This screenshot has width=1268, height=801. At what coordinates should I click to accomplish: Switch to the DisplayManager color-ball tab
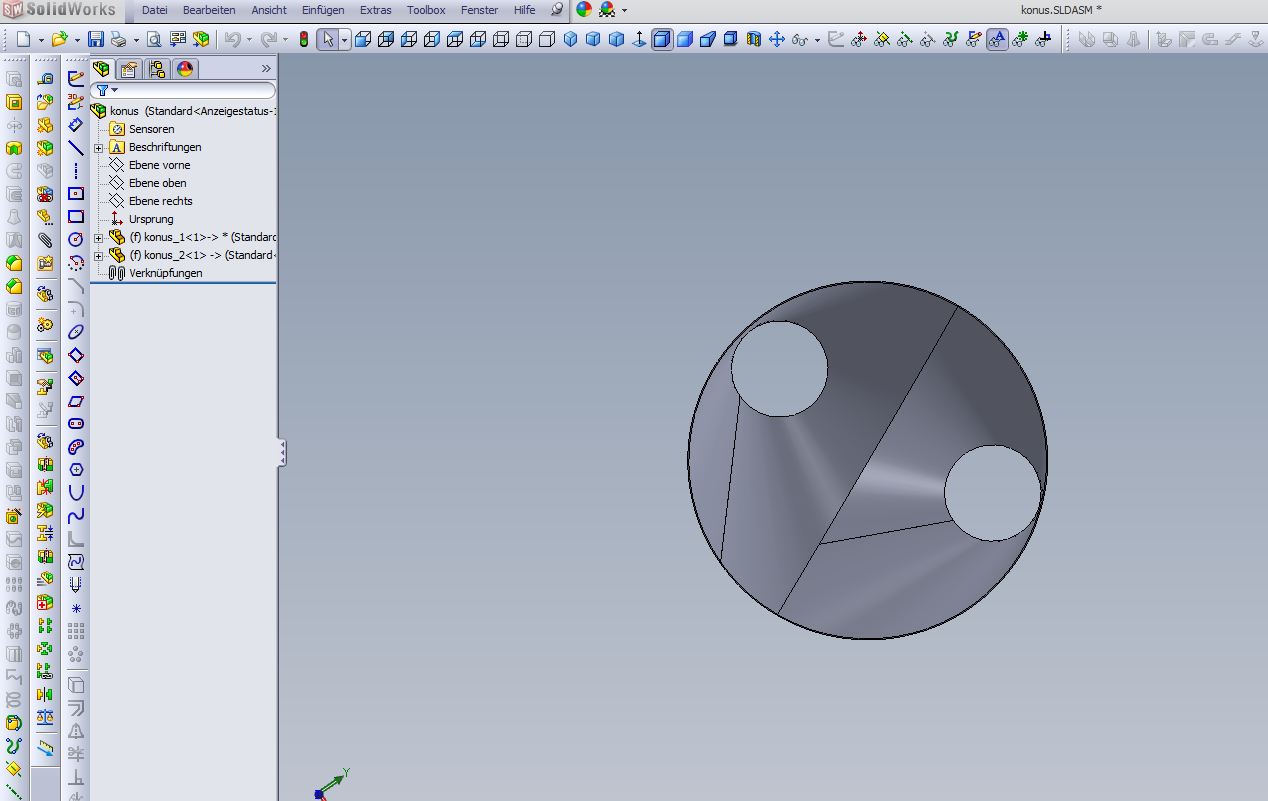click(x=185, y=69)
